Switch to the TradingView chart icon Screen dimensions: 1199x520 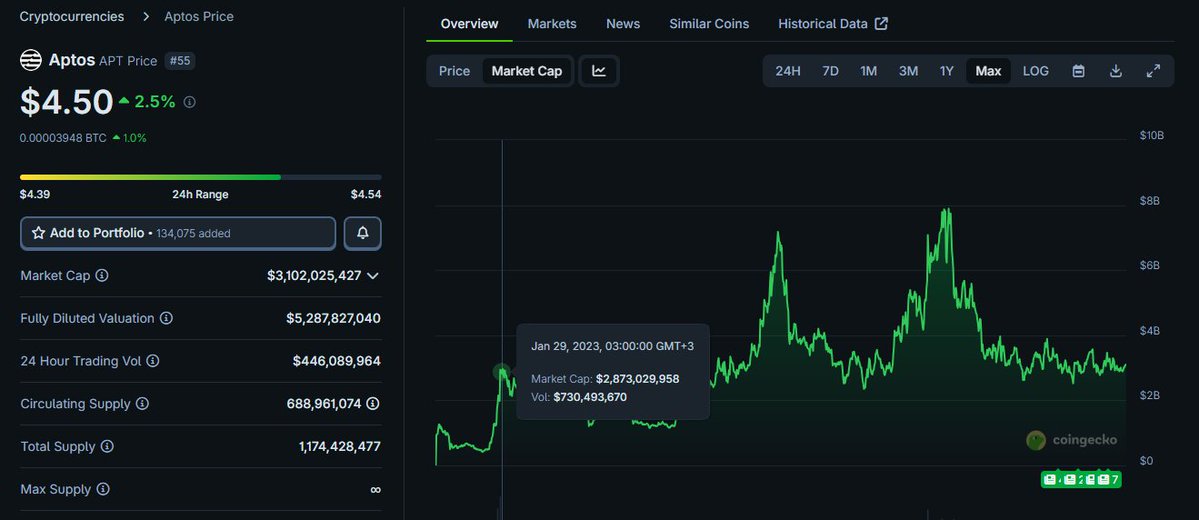[x=599, y=71]
